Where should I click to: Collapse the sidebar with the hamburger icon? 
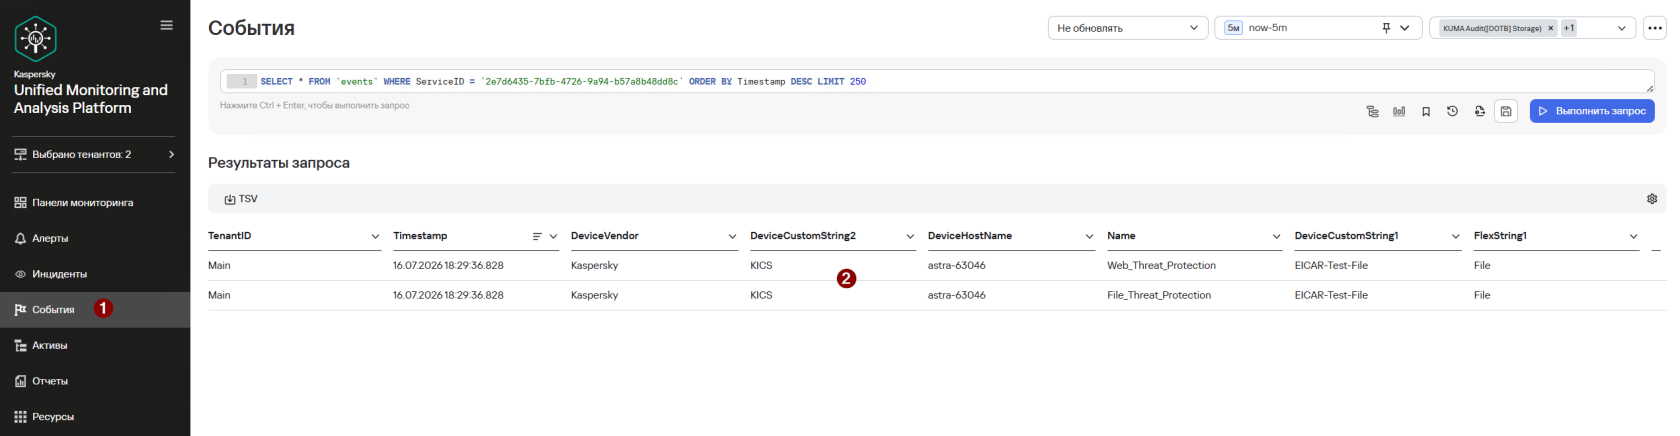click(x=167, y=25)
